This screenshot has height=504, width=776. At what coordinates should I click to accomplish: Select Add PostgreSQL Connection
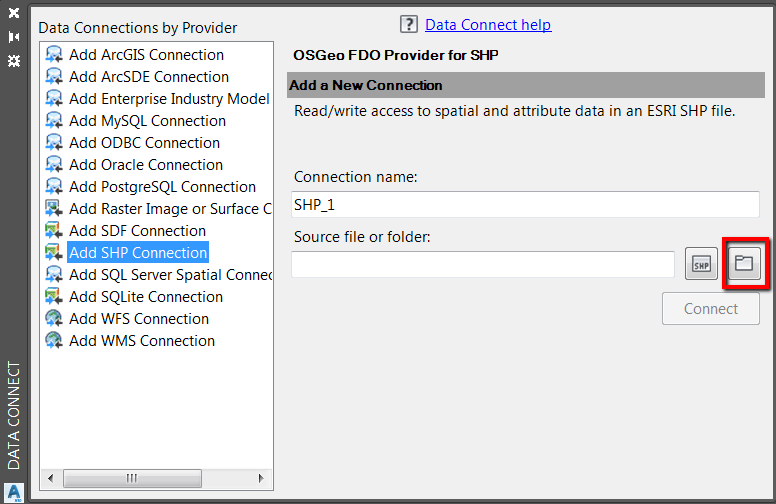pyautogui.click(x=162, y=187)
